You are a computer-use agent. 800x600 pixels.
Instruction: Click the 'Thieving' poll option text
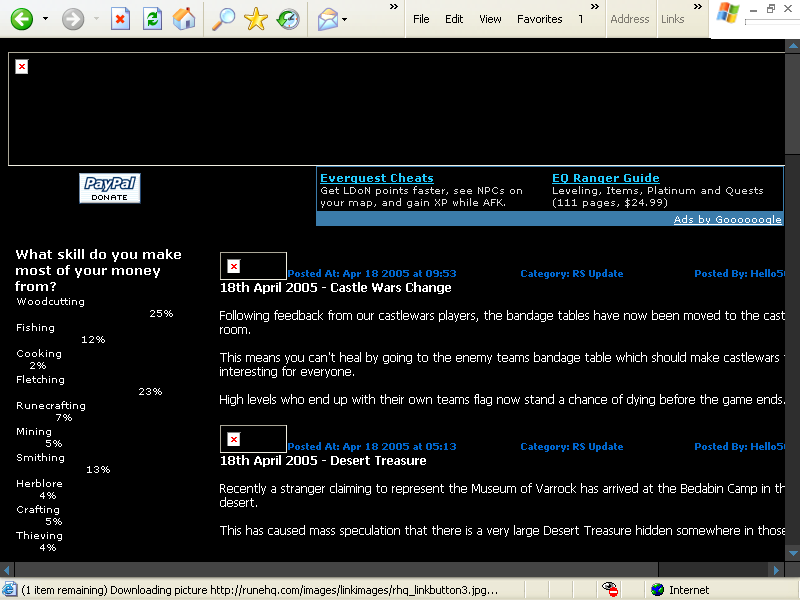click(39, 536)
